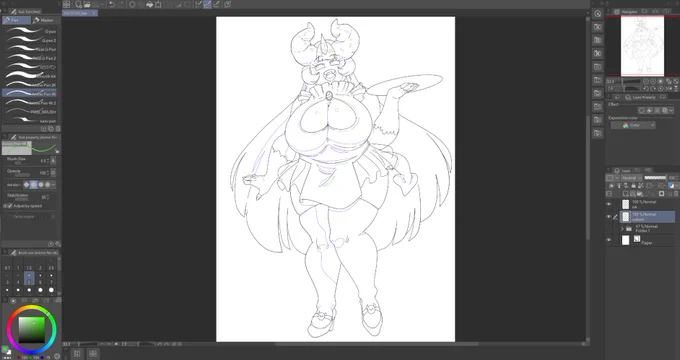
Task: Open the anti-aliasing options dropdown arrow
Action: pos(53,185)
